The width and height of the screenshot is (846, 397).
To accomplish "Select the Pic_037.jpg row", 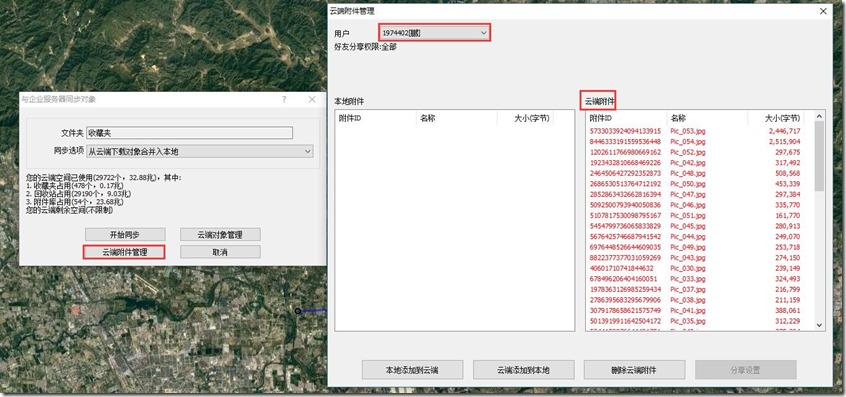I will tap(700, 289).
